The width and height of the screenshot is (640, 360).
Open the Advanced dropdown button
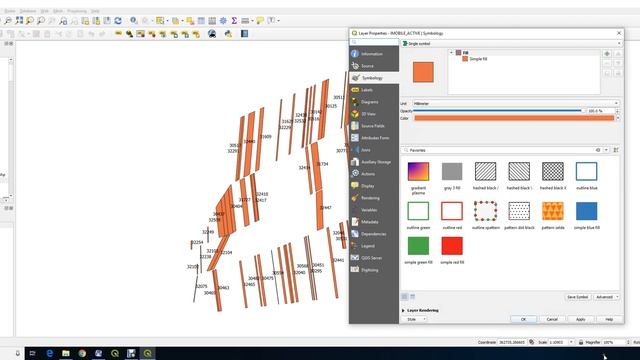tap(607, 297)
